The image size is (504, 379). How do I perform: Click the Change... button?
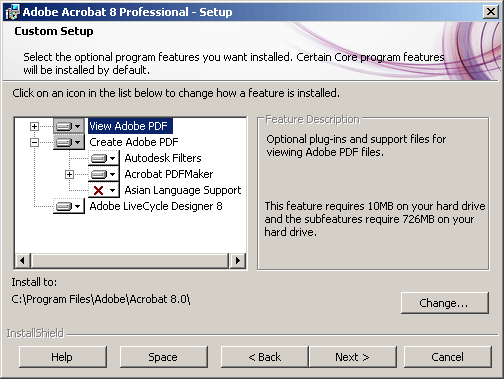click(444, 303)
